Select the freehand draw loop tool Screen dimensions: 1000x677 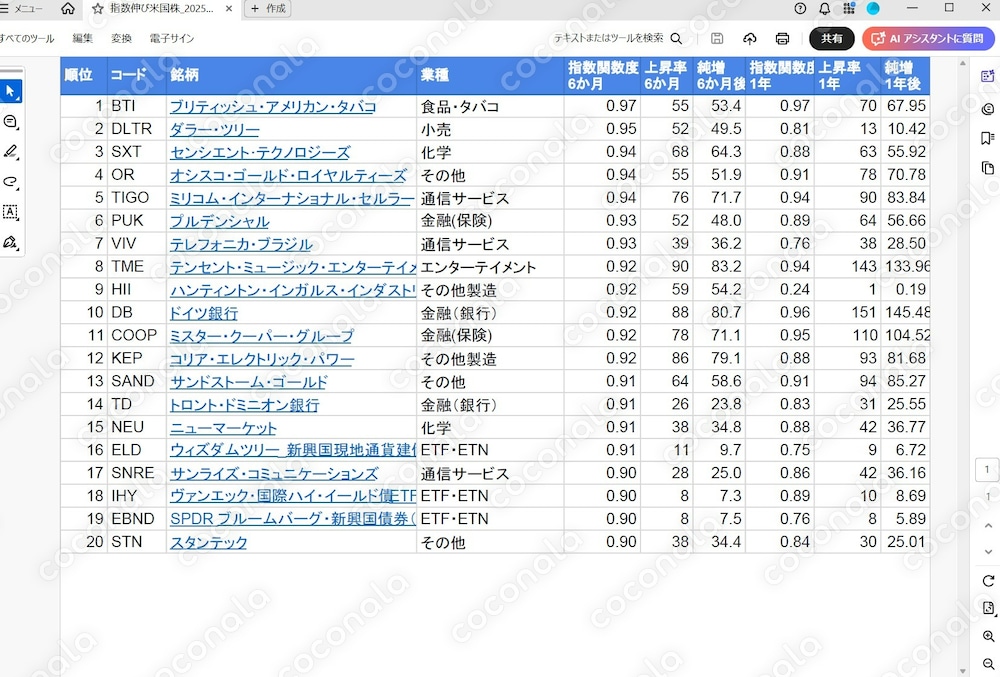(11, 182)
